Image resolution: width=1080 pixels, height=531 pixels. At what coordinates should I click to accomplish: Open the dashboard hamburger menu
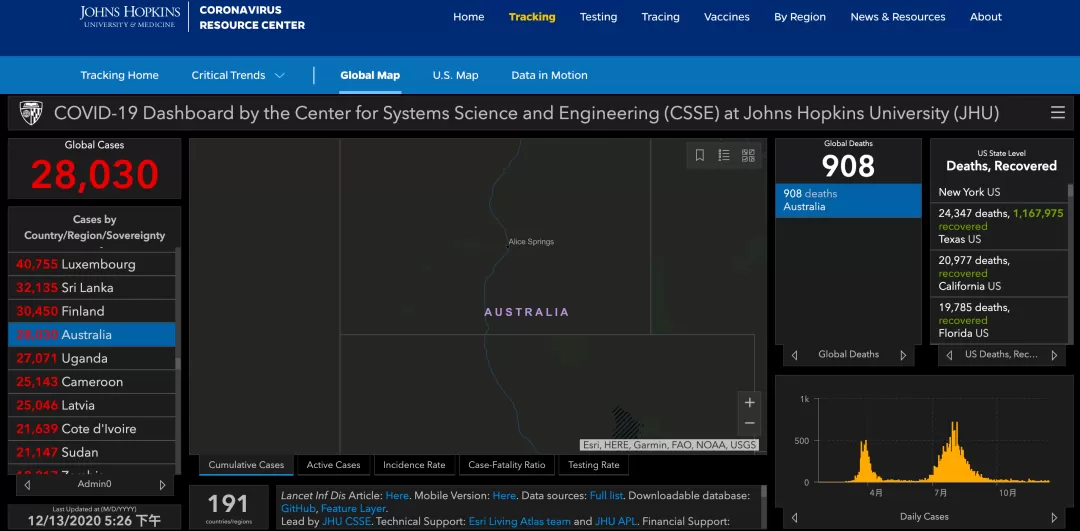[x=1058, y=113]
